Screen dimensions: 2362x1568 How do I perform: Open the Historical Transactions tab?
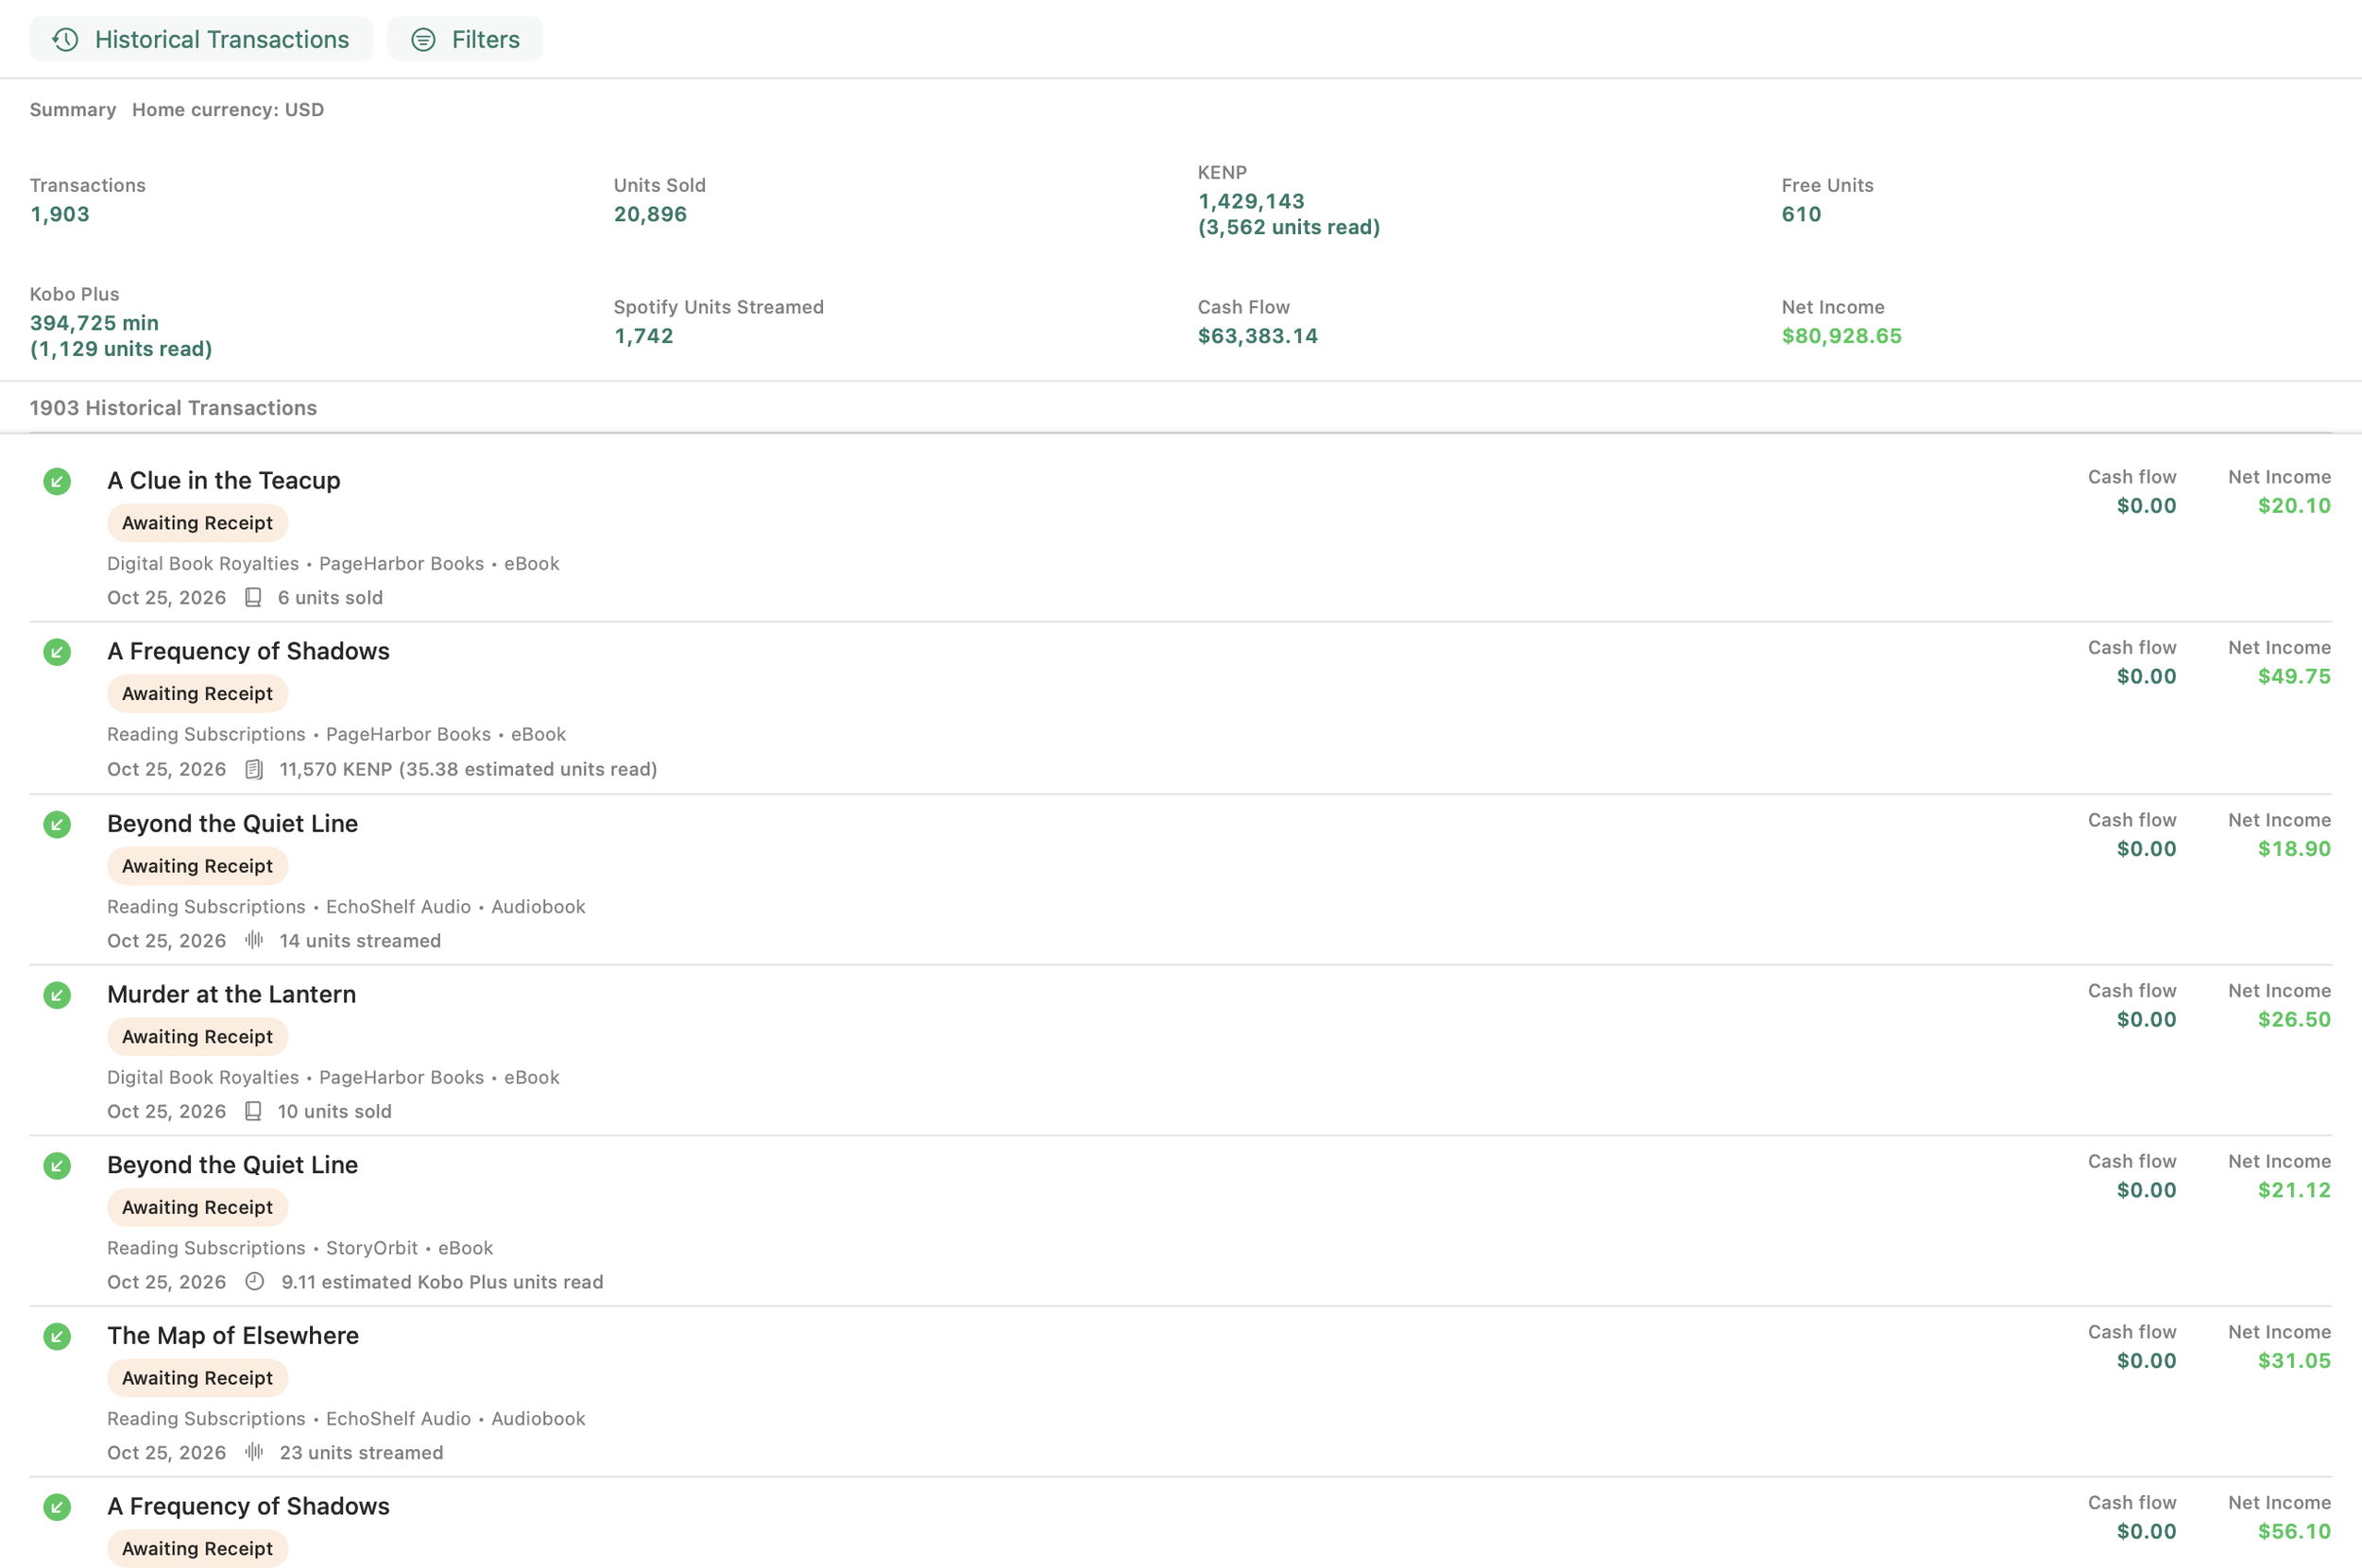coord(201,39)
